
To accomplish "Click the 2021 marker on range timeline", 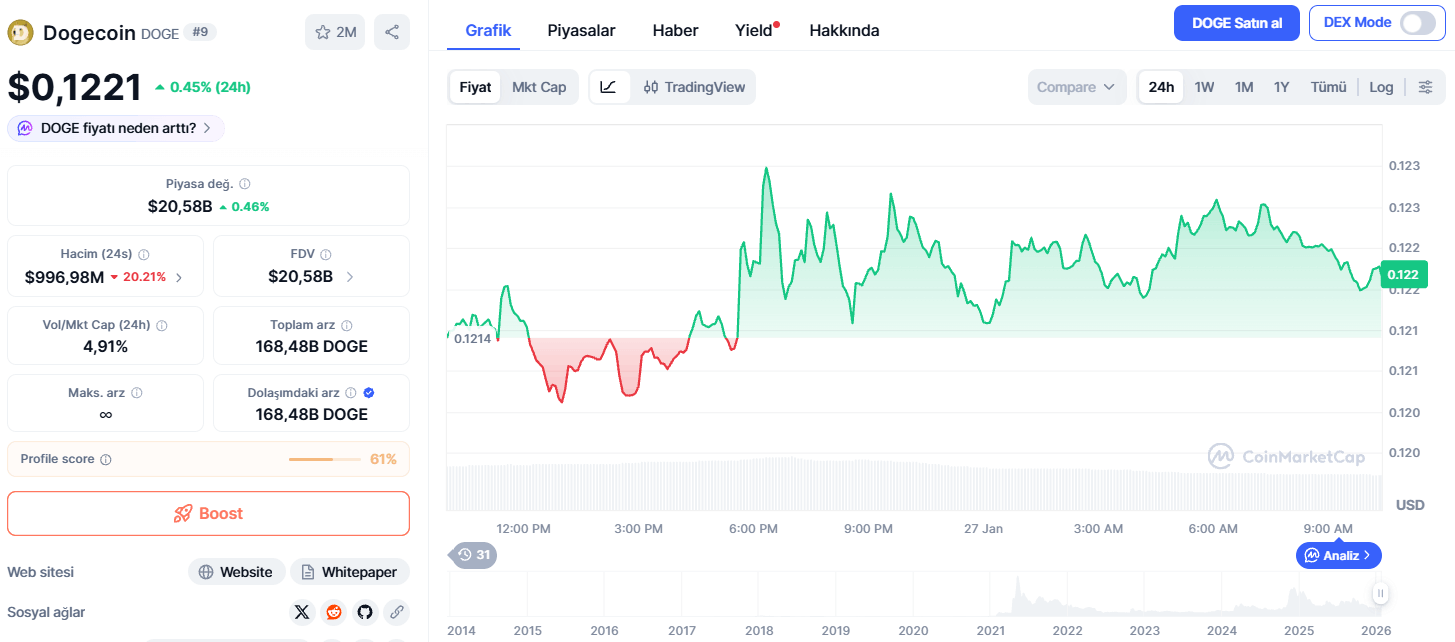I will tap(990, 630).
